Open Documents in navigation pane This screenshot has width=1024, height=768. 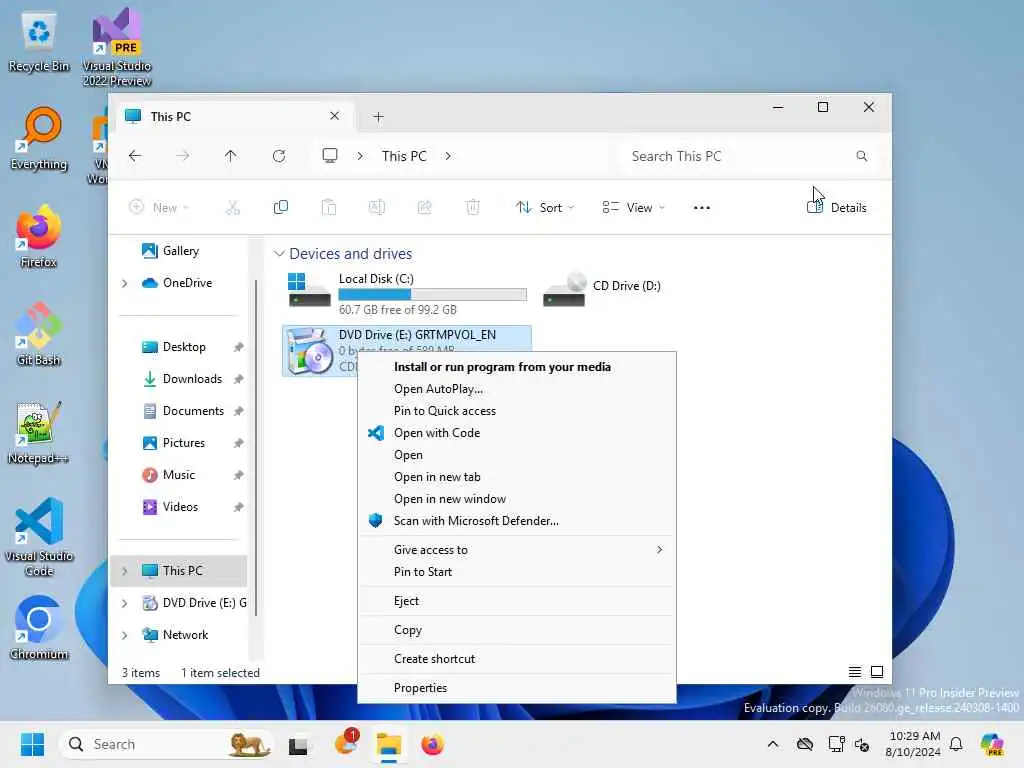coord(193,411)
